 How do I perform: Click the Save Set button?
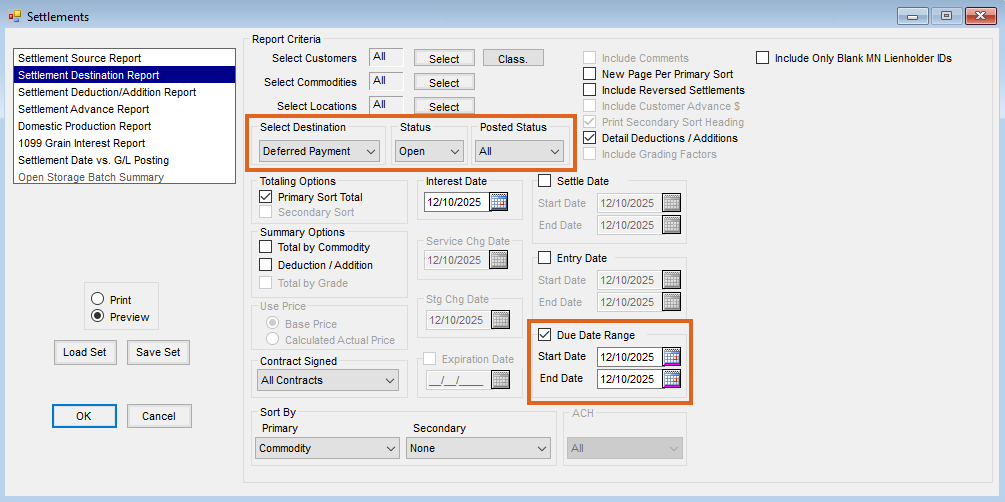point(158,352)
